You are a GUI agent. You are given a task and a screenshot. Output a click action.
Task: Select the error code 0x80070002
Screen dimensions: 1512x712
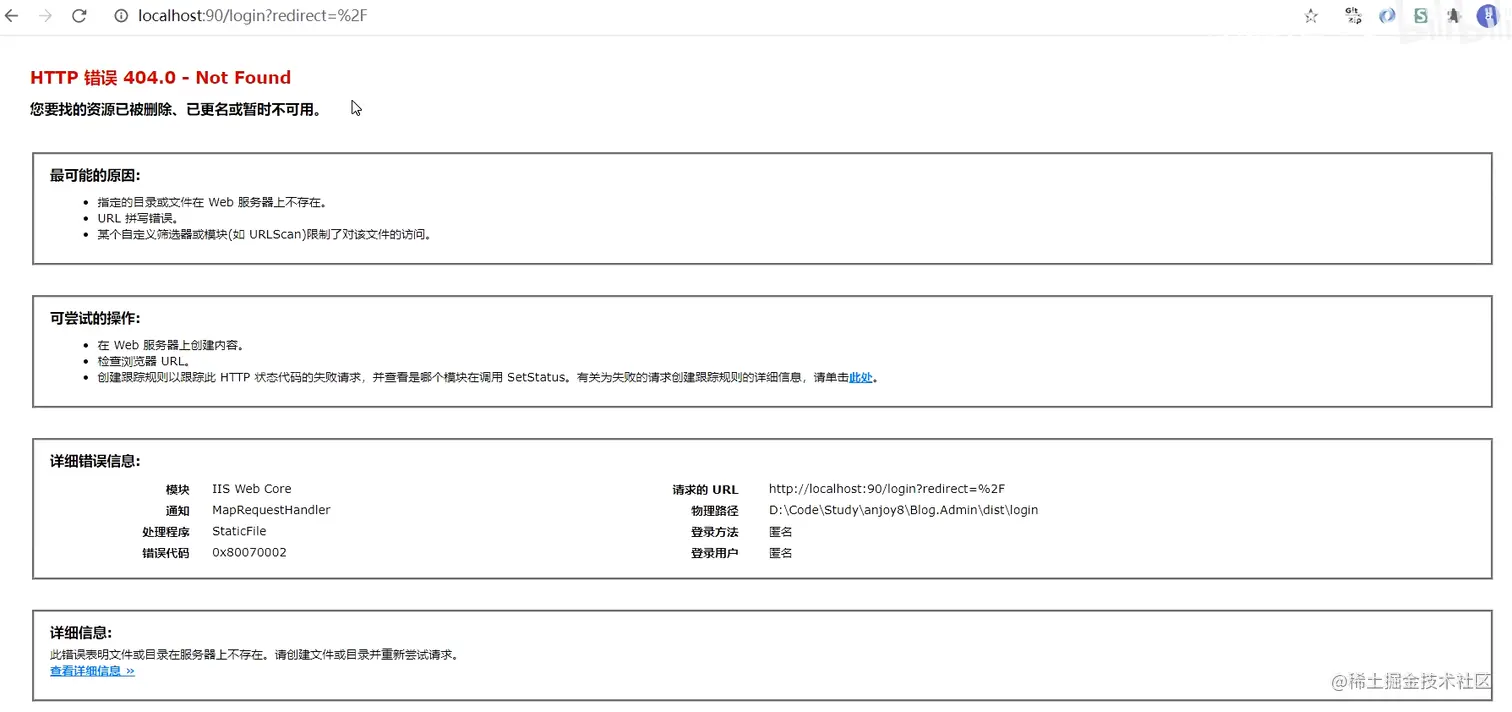coord(249,552)
